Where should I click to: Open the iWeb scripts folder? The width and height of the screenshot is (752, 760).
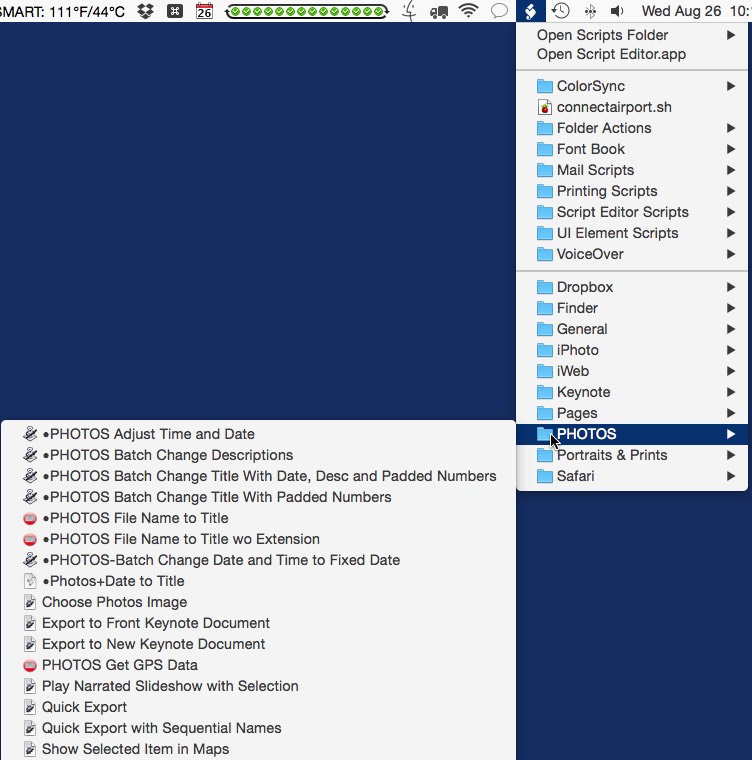tap(632, 371)
